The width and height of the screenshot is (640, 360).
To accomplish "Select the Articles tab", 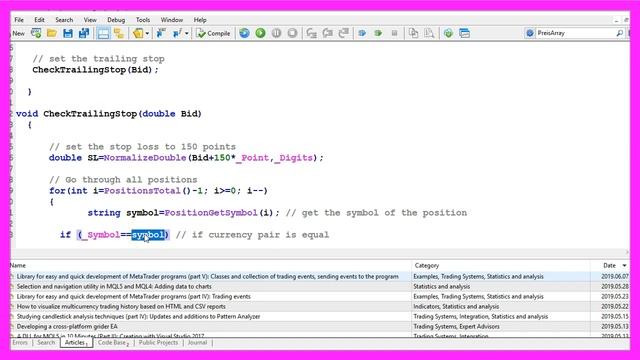I will point(76,342).
